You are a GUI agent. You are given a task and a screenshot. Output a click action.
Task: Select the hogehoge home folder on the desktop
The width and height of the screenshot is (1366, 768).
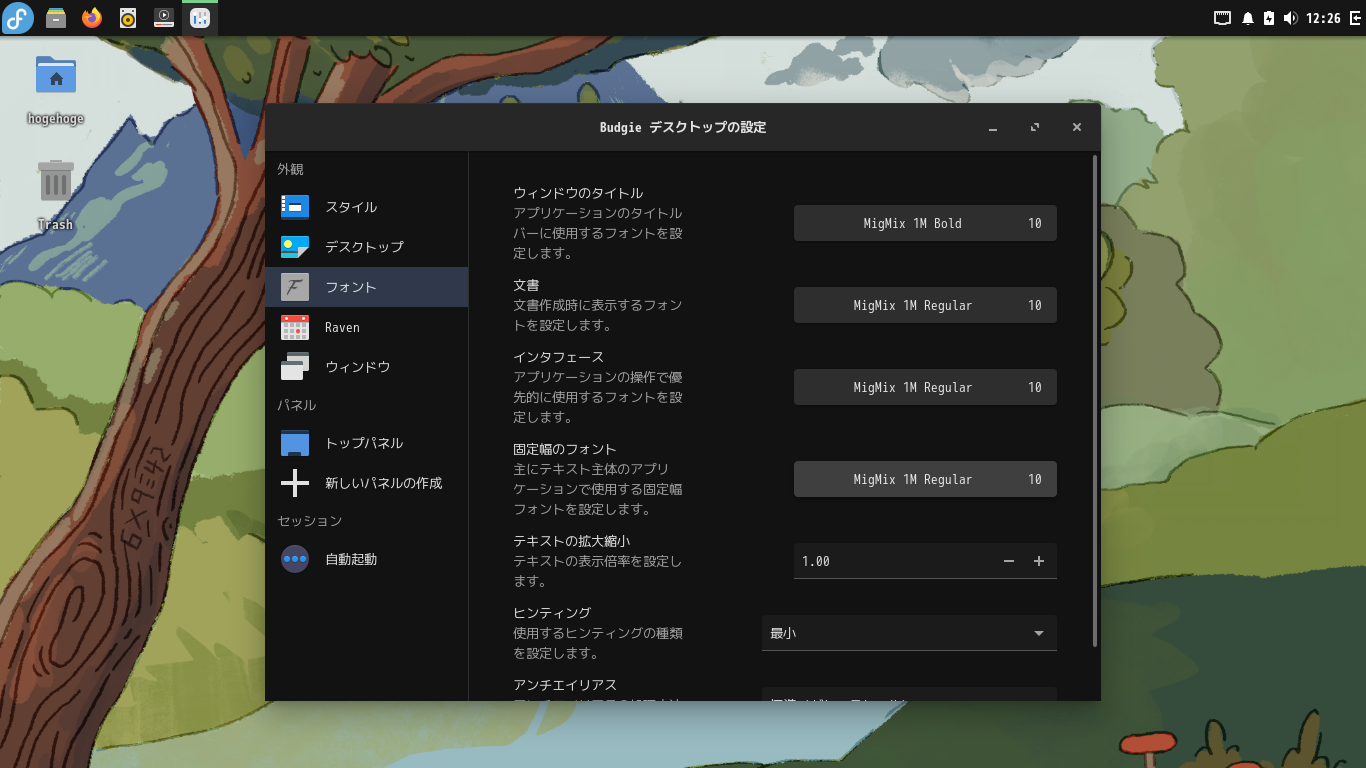(x=56, y=90)
